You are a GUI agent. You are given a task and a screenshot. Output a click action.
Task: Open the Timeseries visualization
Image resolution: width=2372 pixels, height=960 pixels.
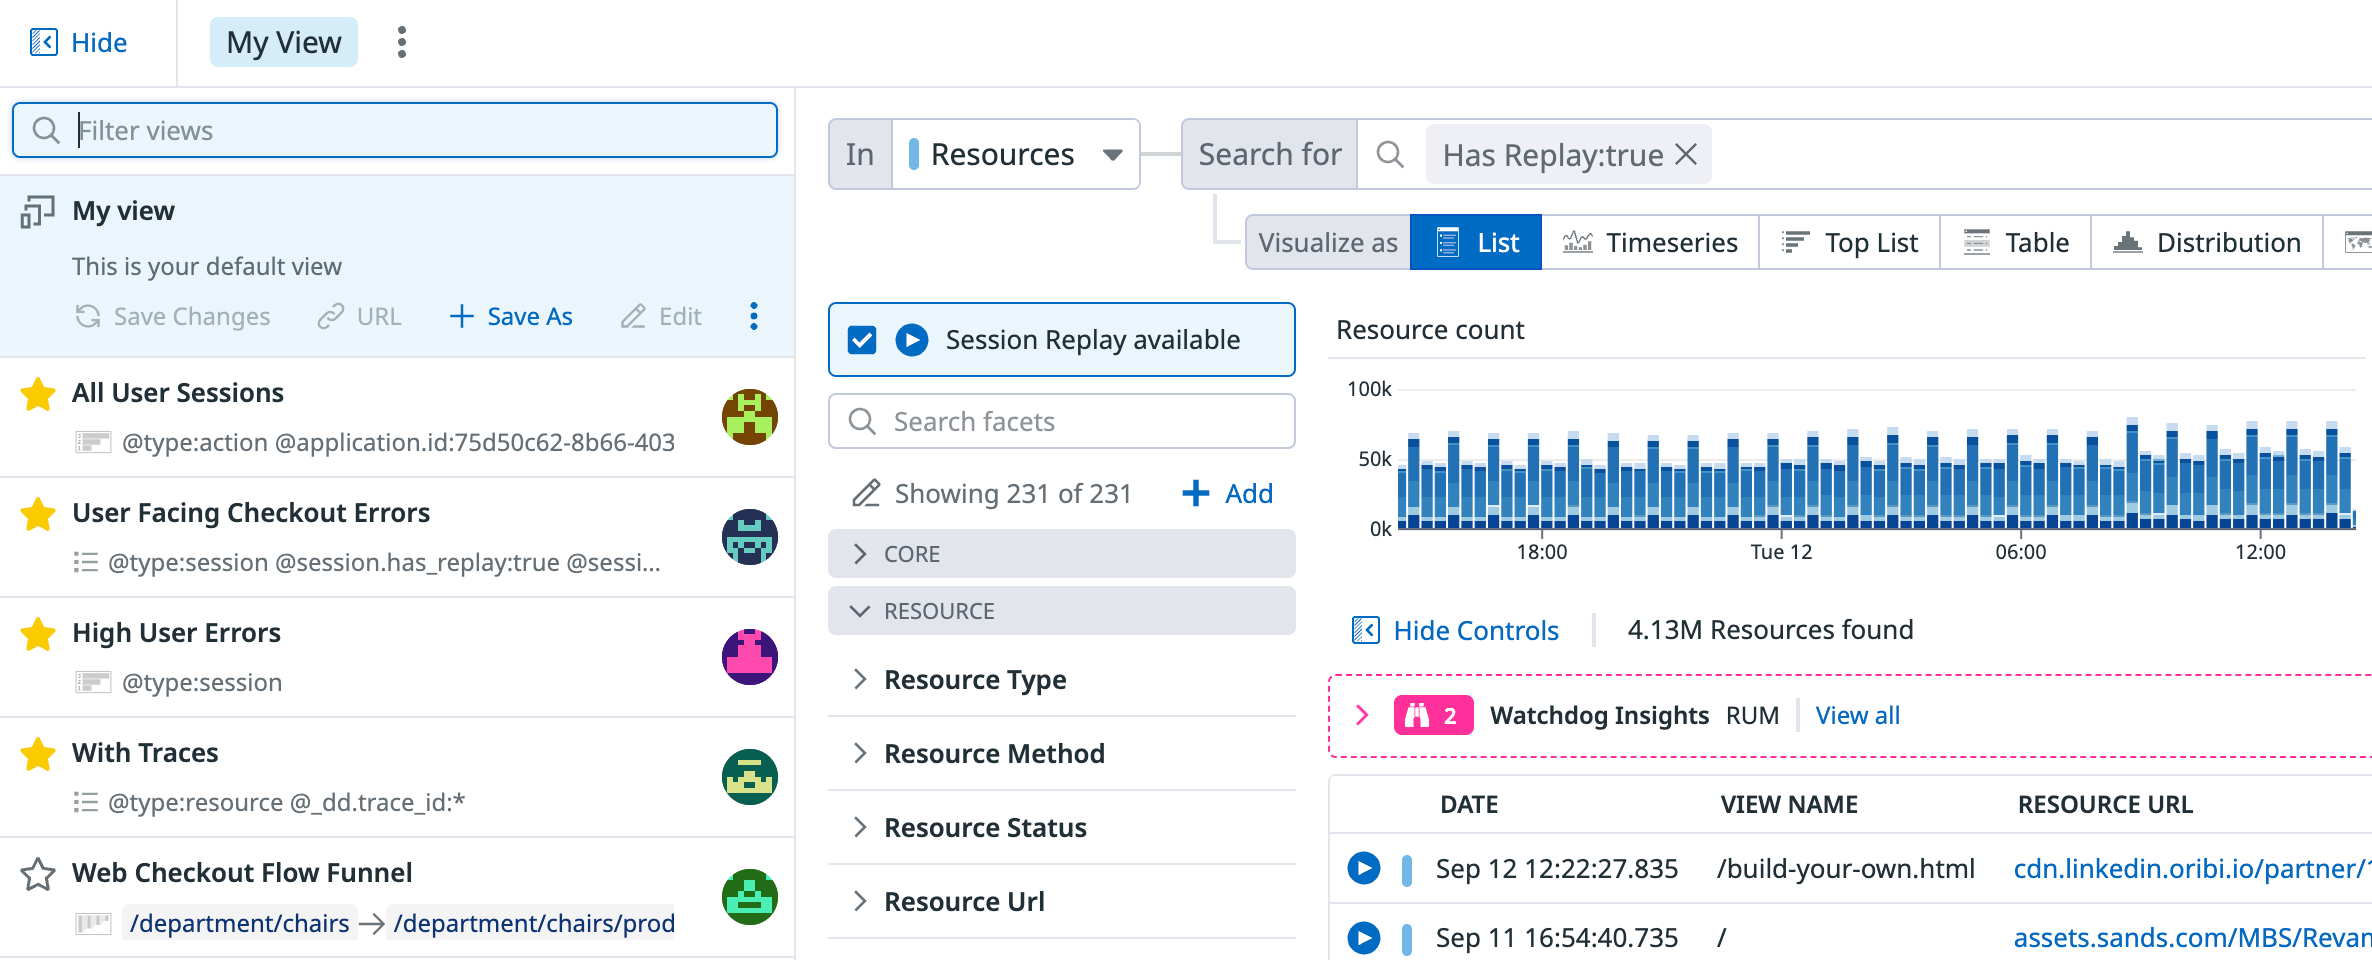1650,242
